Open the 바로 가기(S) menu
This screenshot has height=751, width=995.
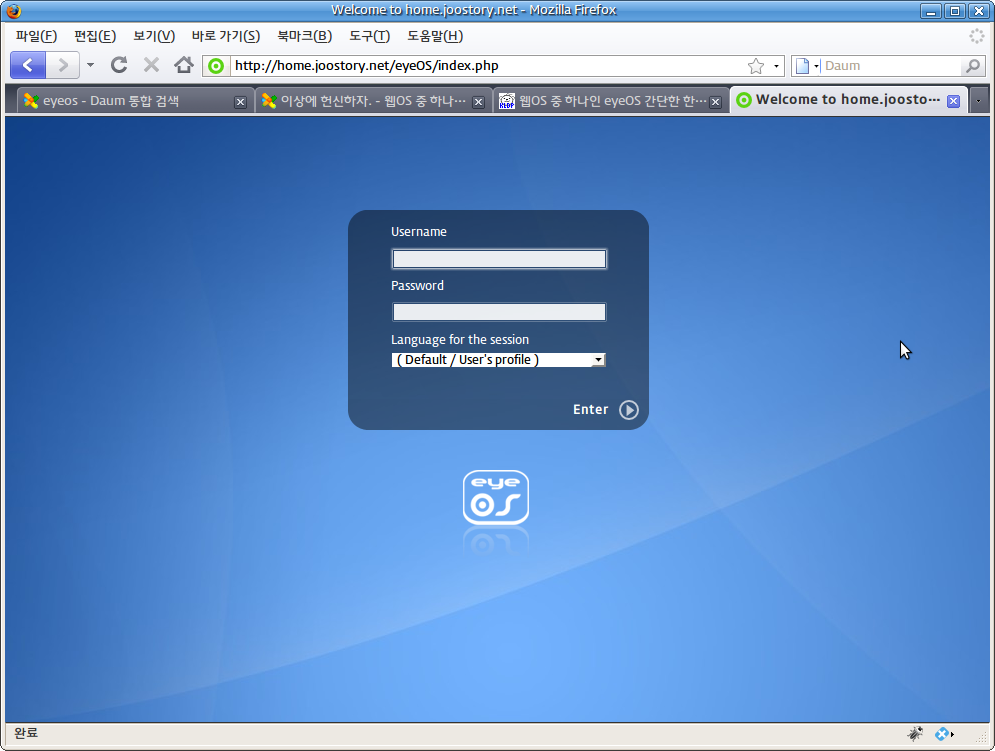(x=226, y=36)
